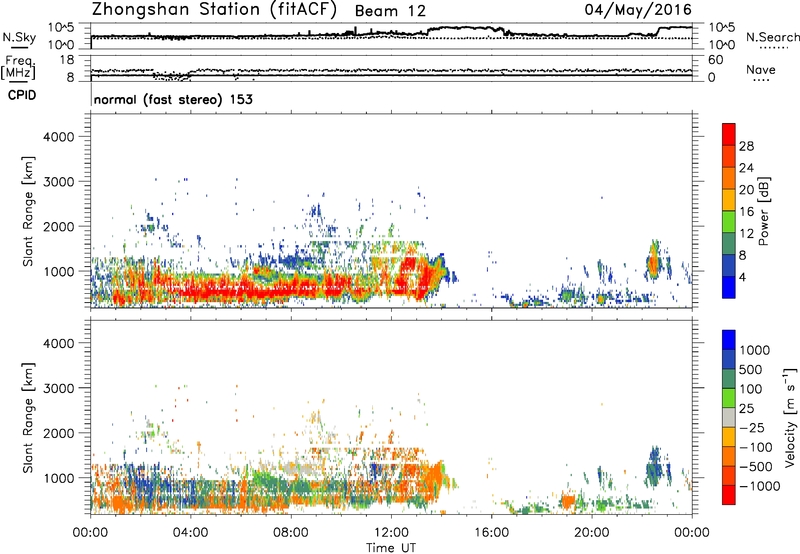The image size is (800, 554).
Task: Pick the gray velocity colorbar segment between 25 and -25
Action: 729,418
